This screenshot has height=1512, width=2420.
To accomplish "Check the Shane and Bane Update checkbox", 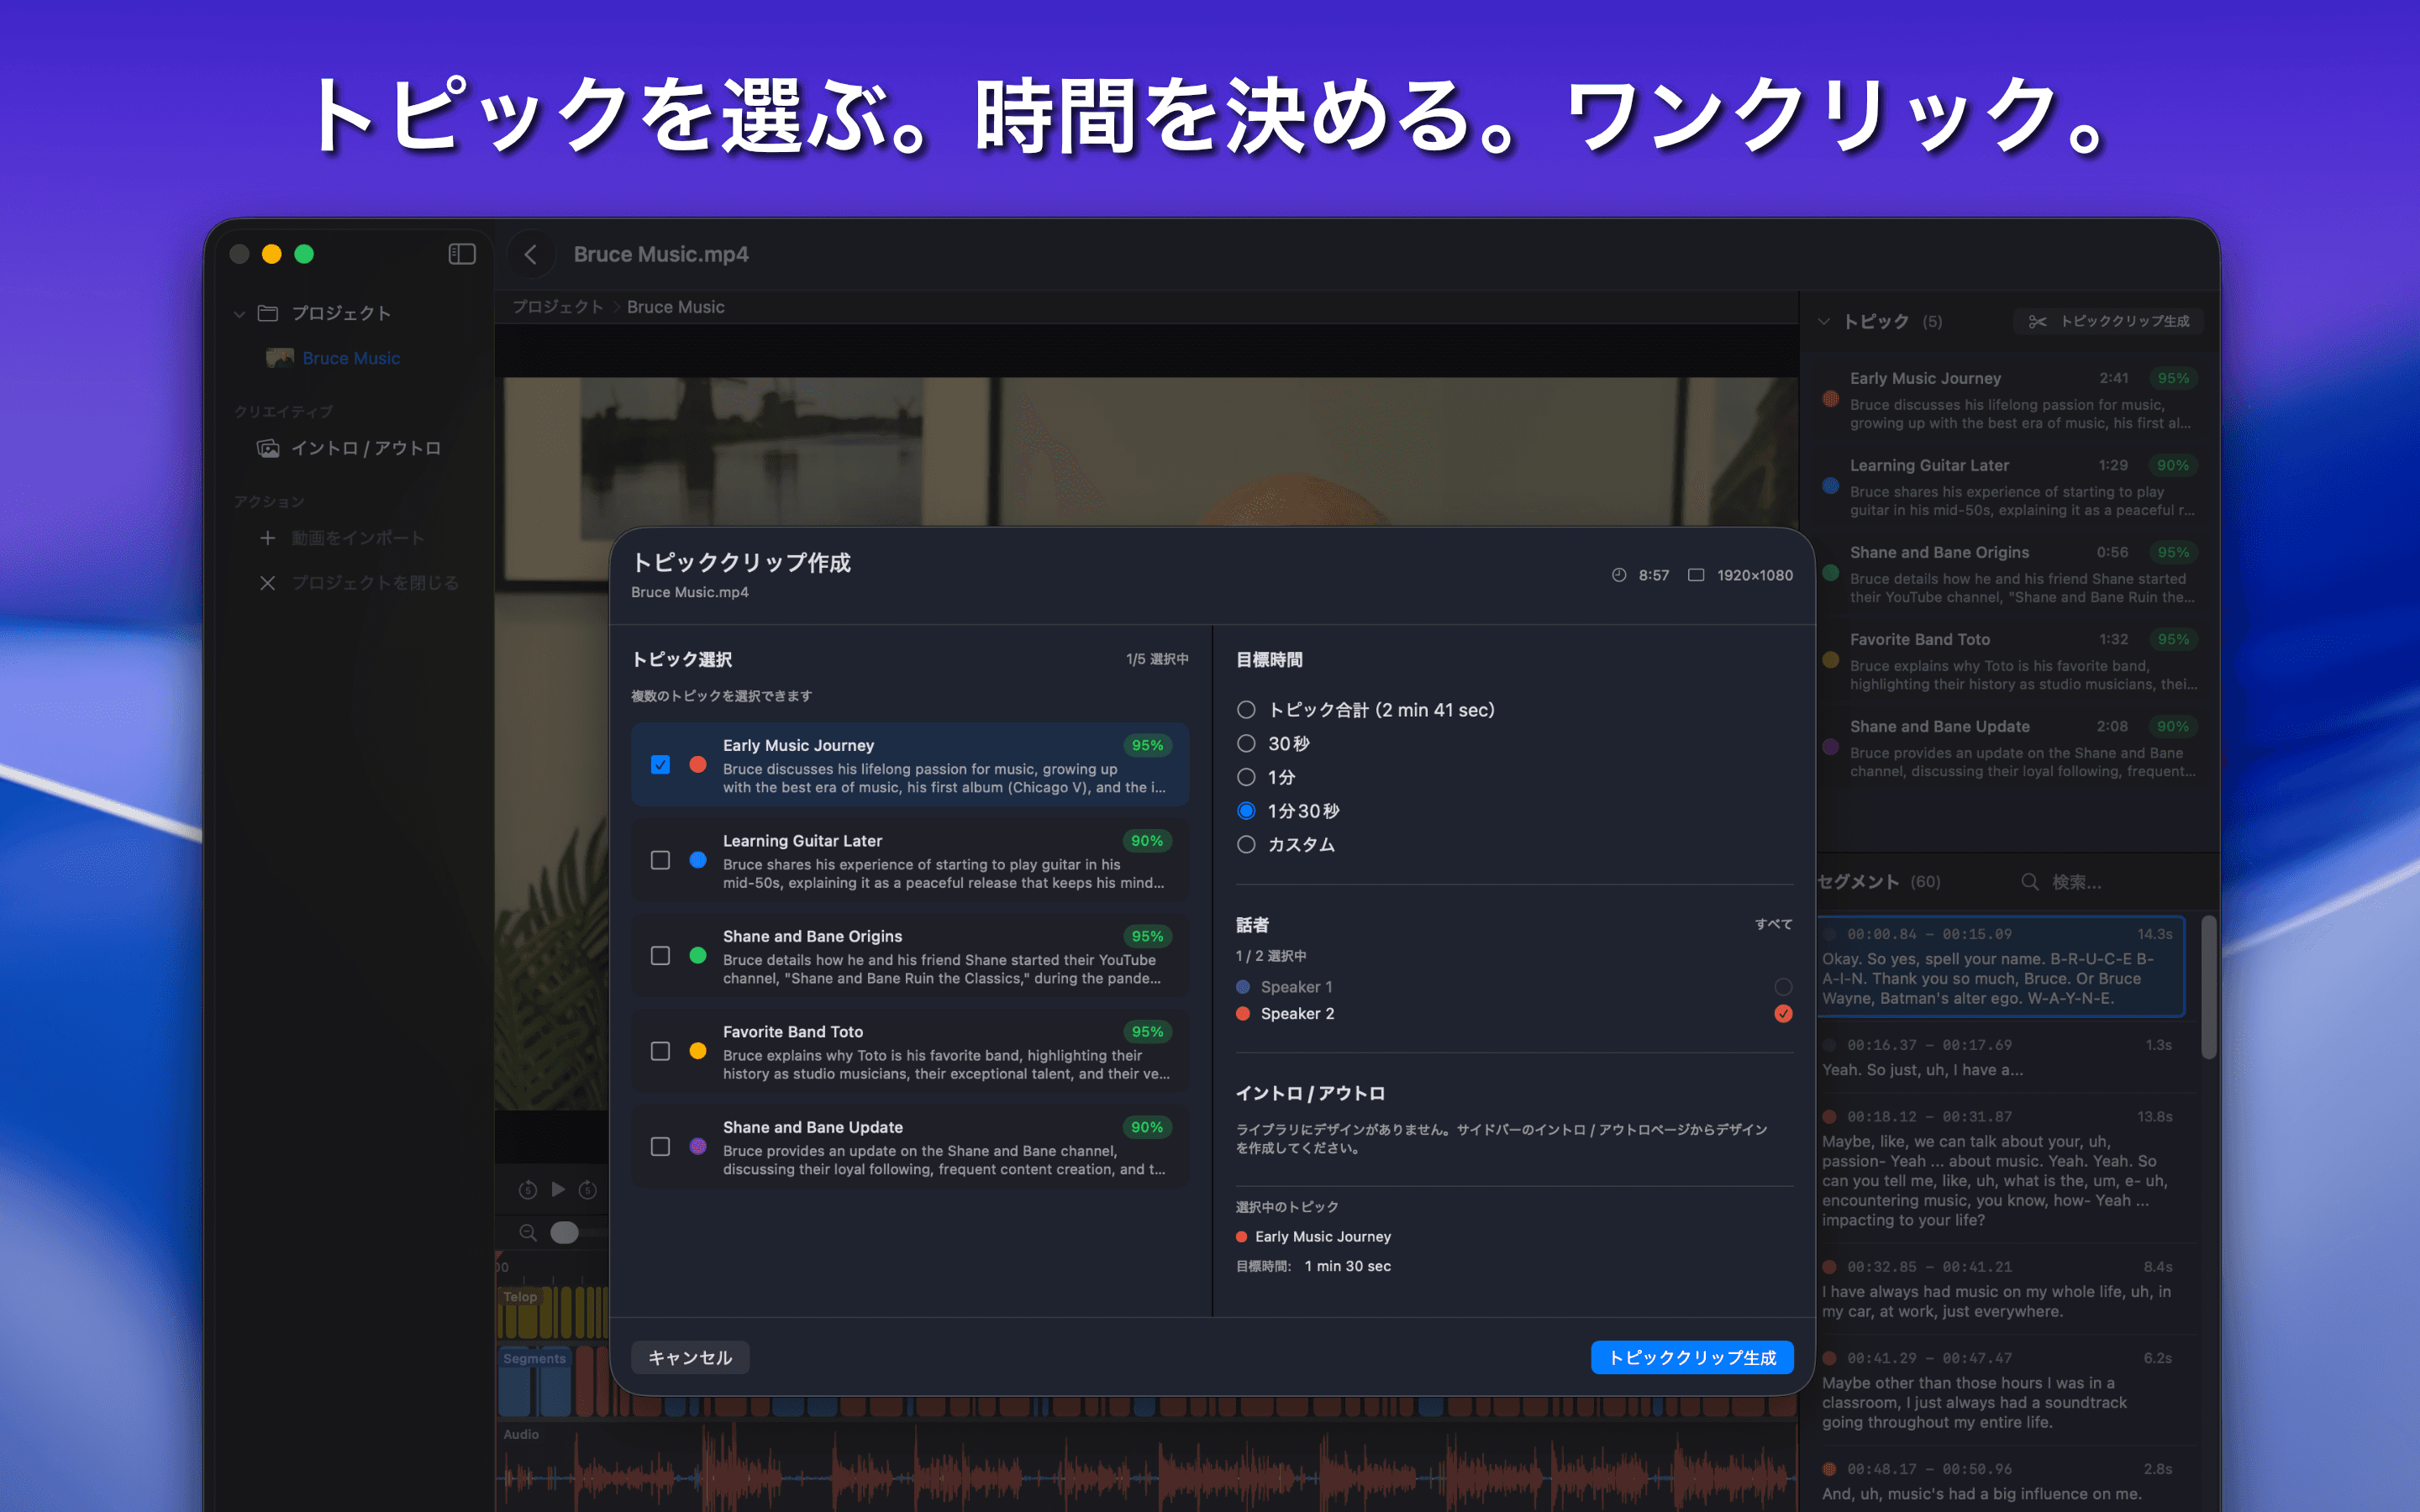I will pos(660,1147).
